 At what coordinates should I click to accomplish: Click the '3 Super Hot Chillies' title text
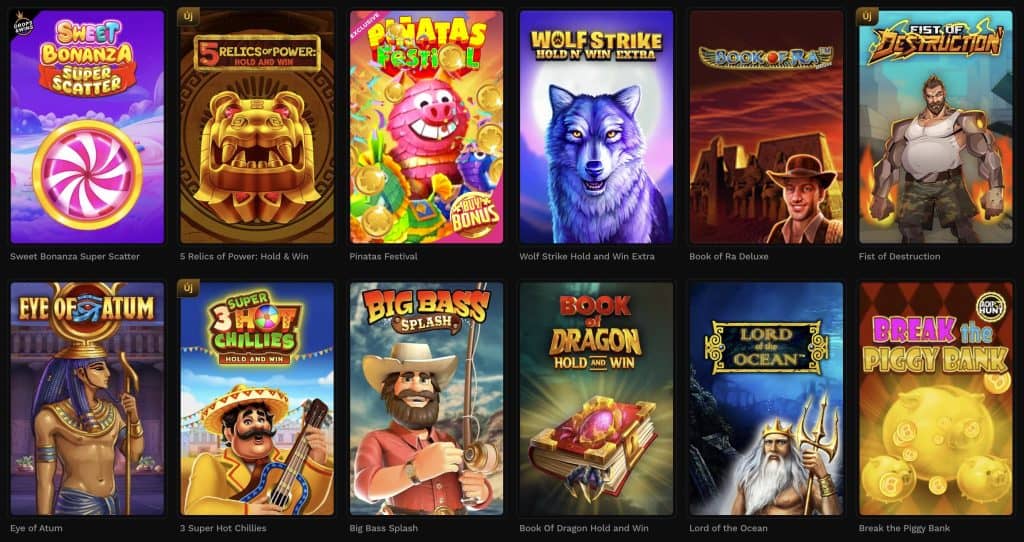[223, 528]
